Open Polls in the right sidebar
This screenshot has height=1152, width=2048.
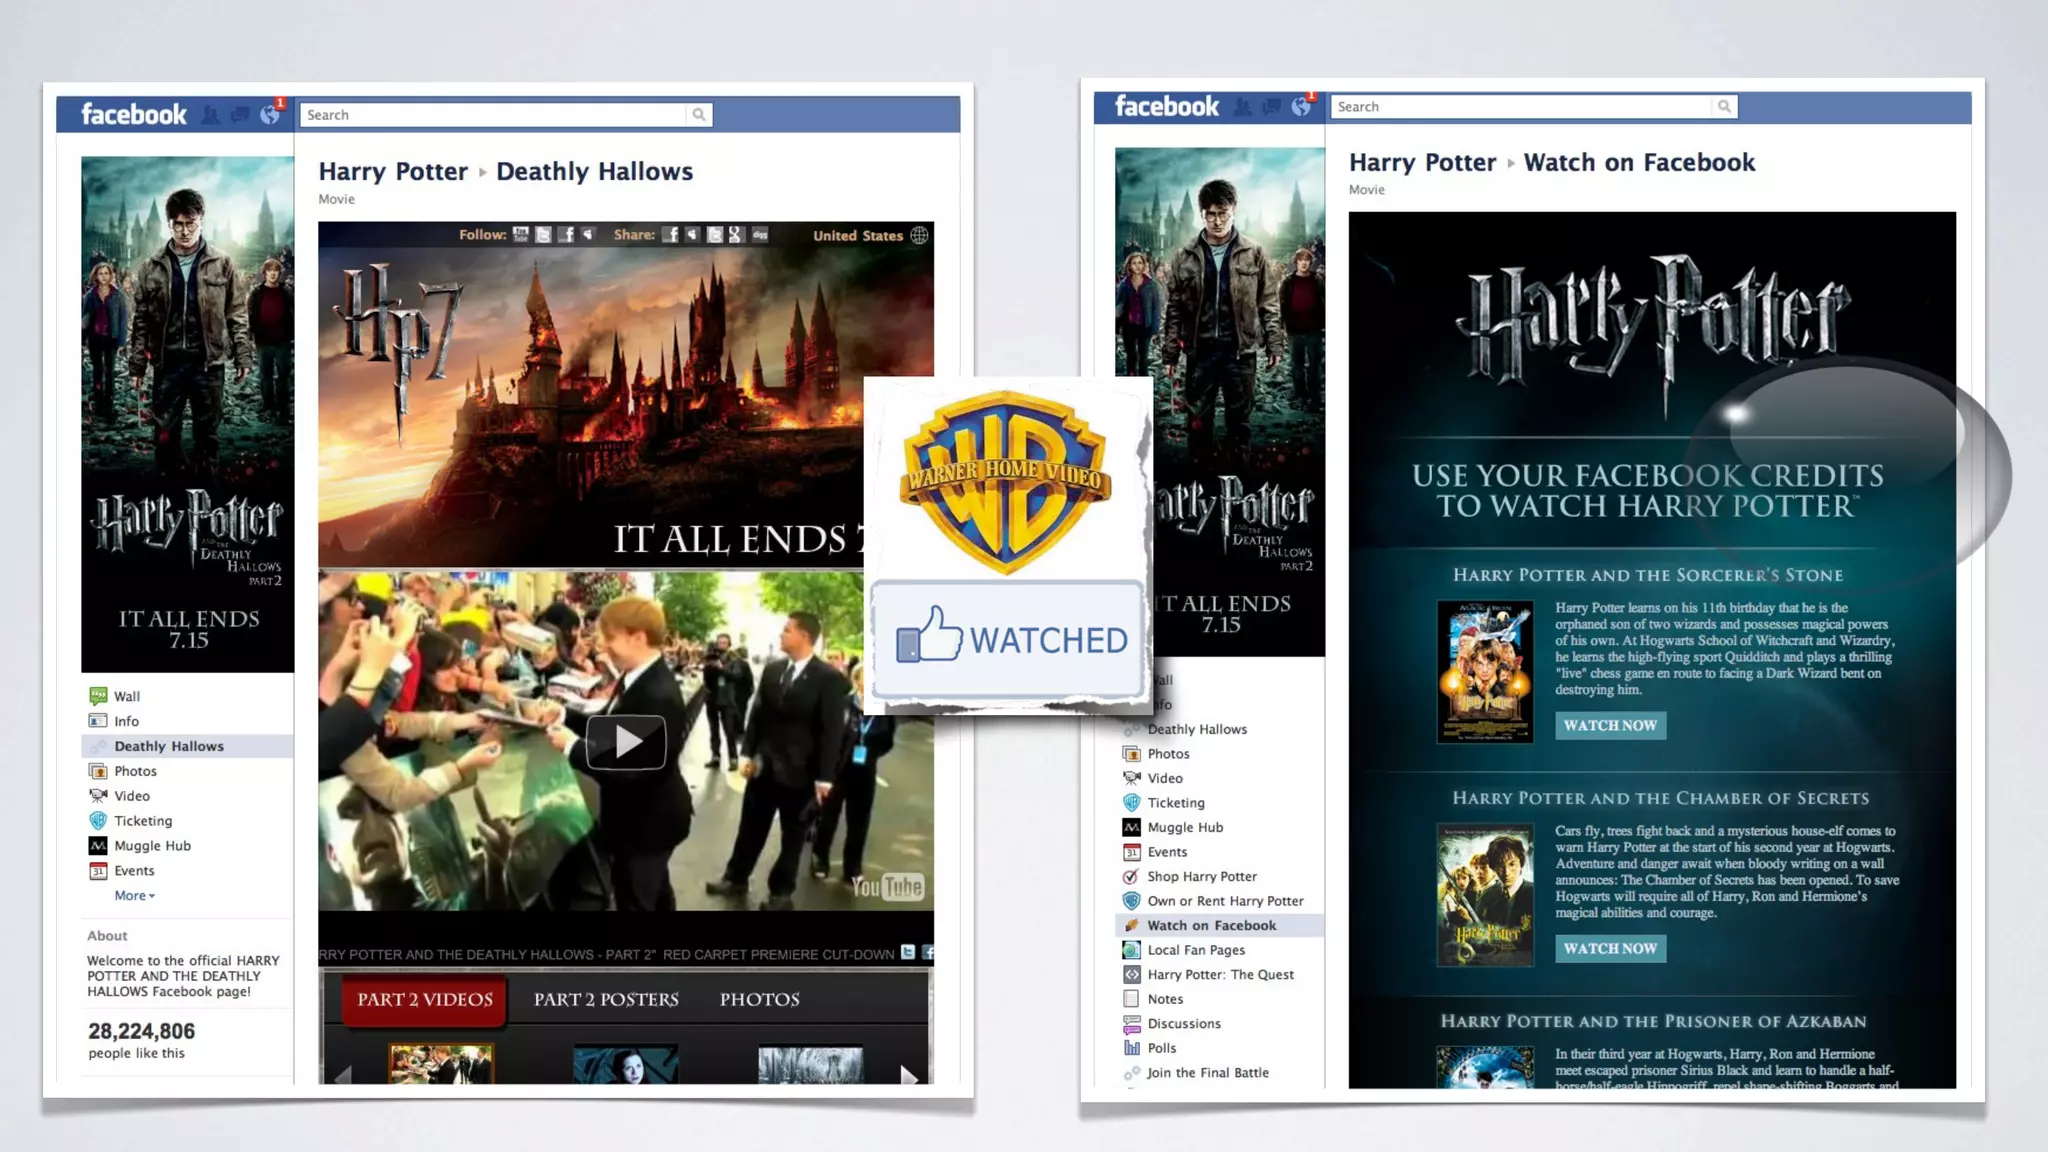(x=1161, y=1048)
